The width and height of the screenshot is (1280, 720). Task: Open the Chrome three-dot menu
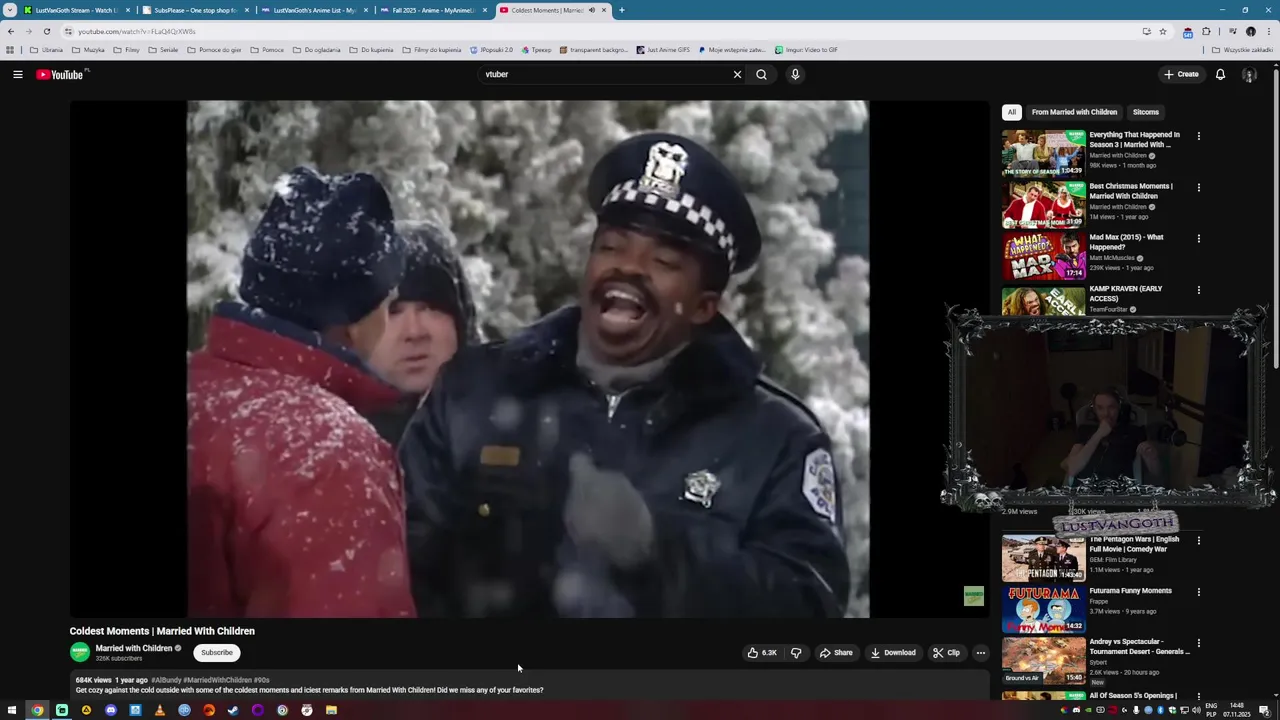pyautogui.click(x=1267, y=31)
